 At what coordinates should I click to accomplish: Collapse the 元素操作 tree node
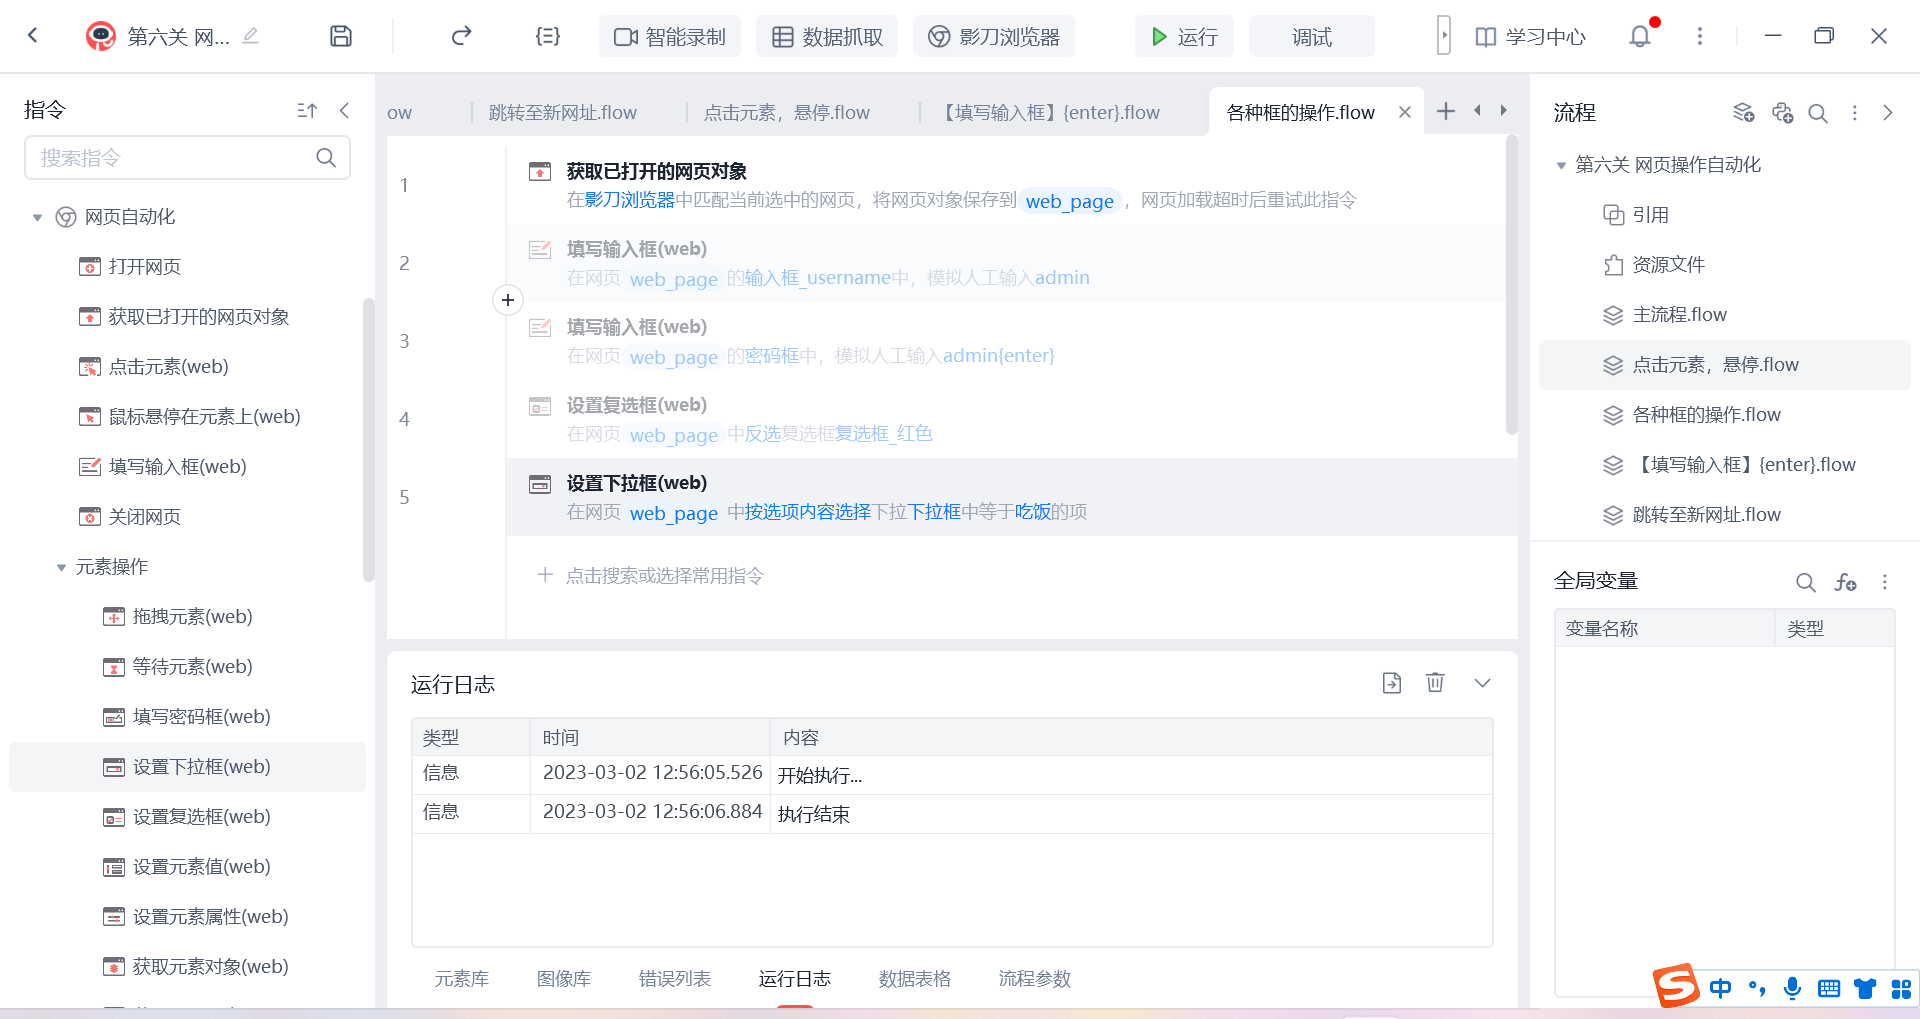[61, 567]
